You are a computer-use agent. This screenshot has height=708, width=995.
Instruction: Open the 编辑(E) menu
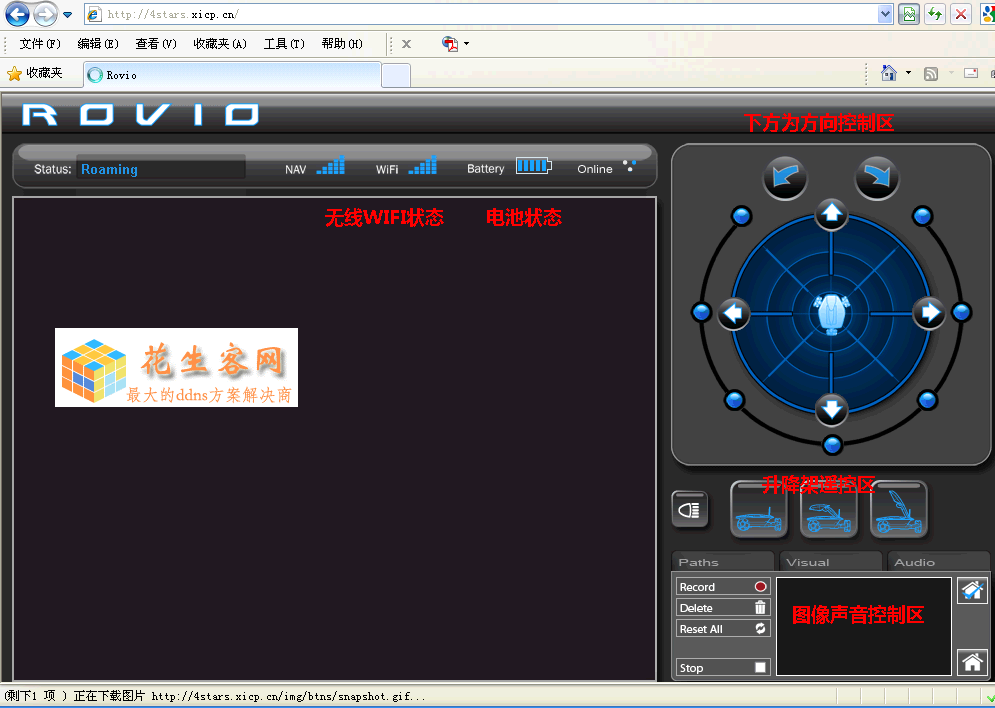pyautogui.click(x=98, y=44)
